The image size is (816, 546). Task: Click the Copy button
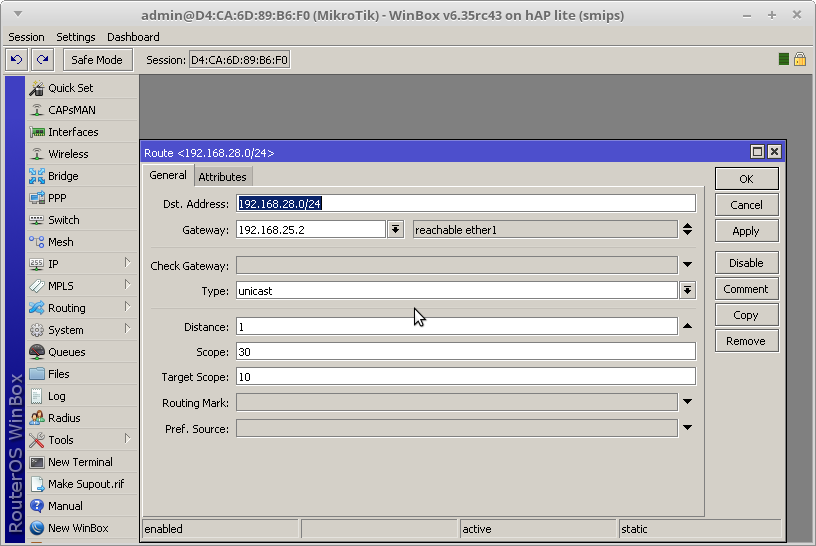point(746,315)
